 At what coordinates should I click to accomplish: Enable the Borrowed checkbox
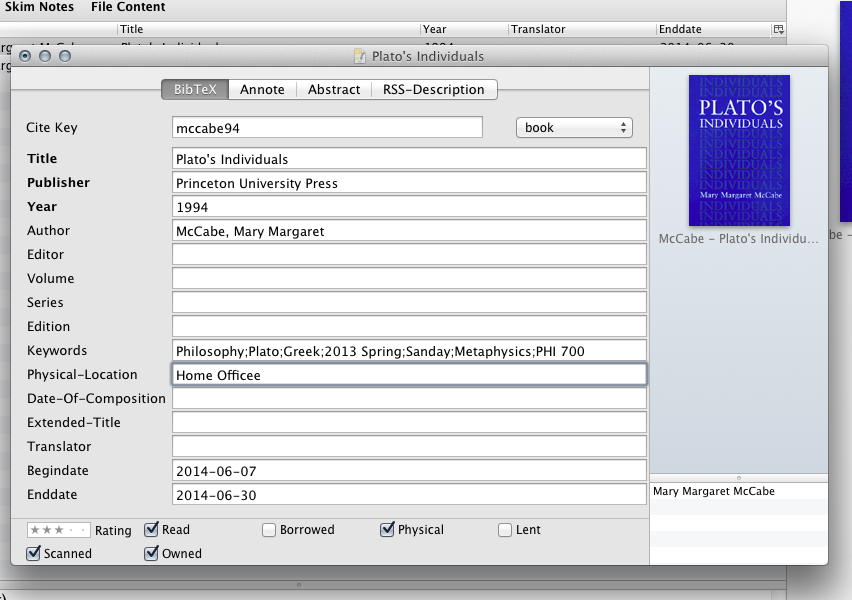click(x=269, y=530)
